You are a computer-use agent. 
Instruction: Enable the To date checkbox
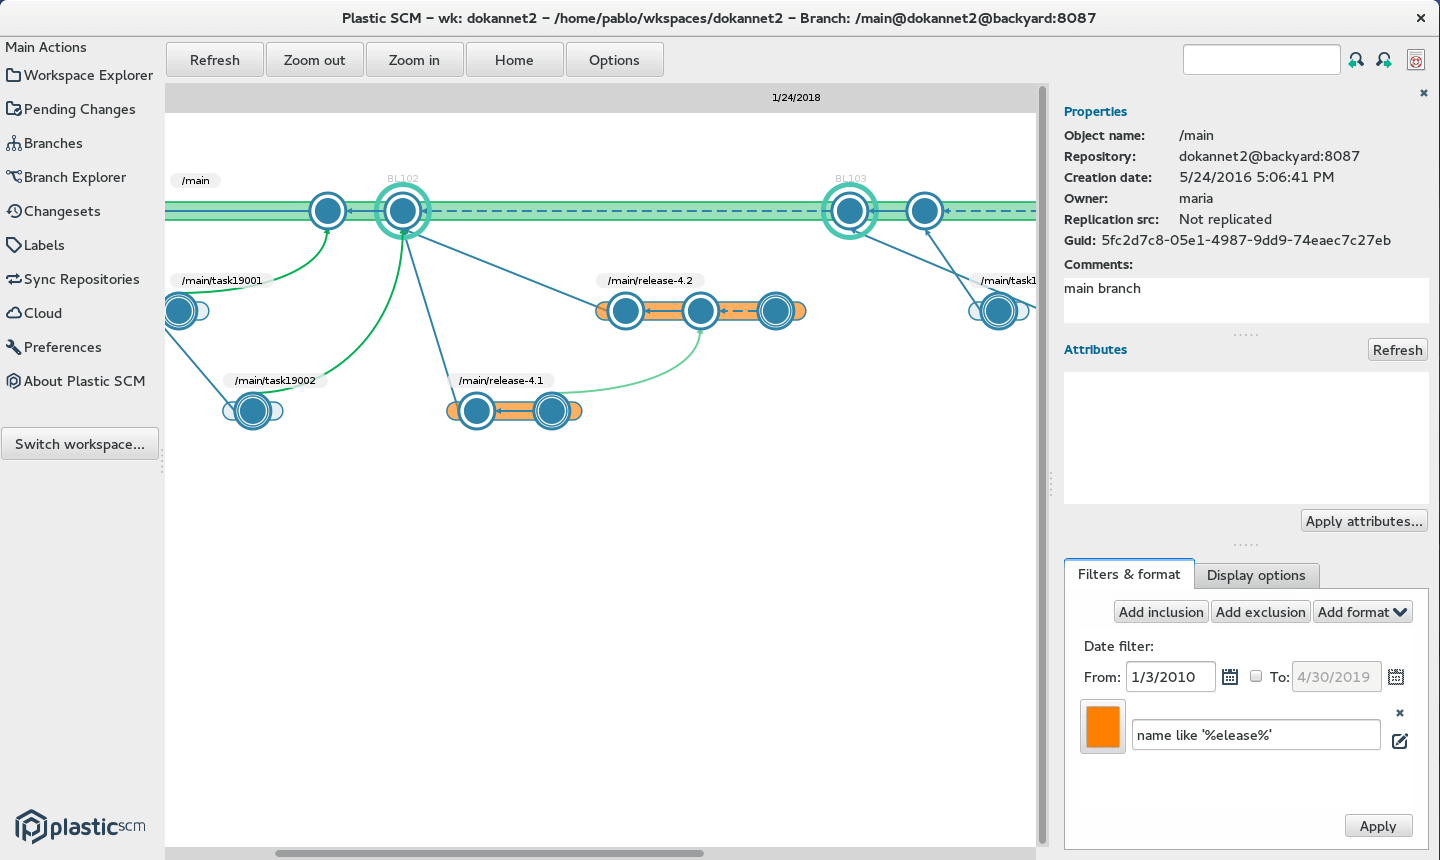[1256, 676]
